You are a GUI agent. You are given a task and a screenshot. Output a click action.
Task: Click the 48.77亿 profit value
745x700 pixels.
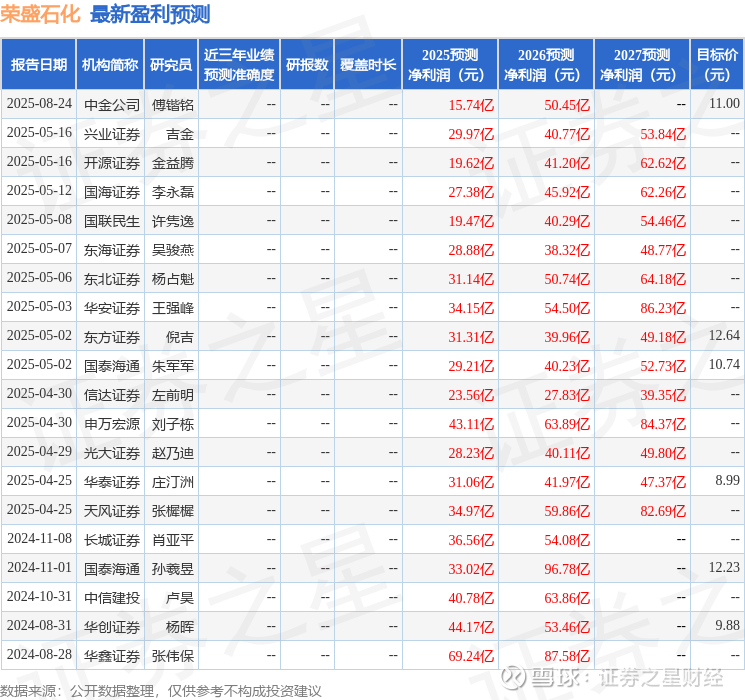(663, 250)
